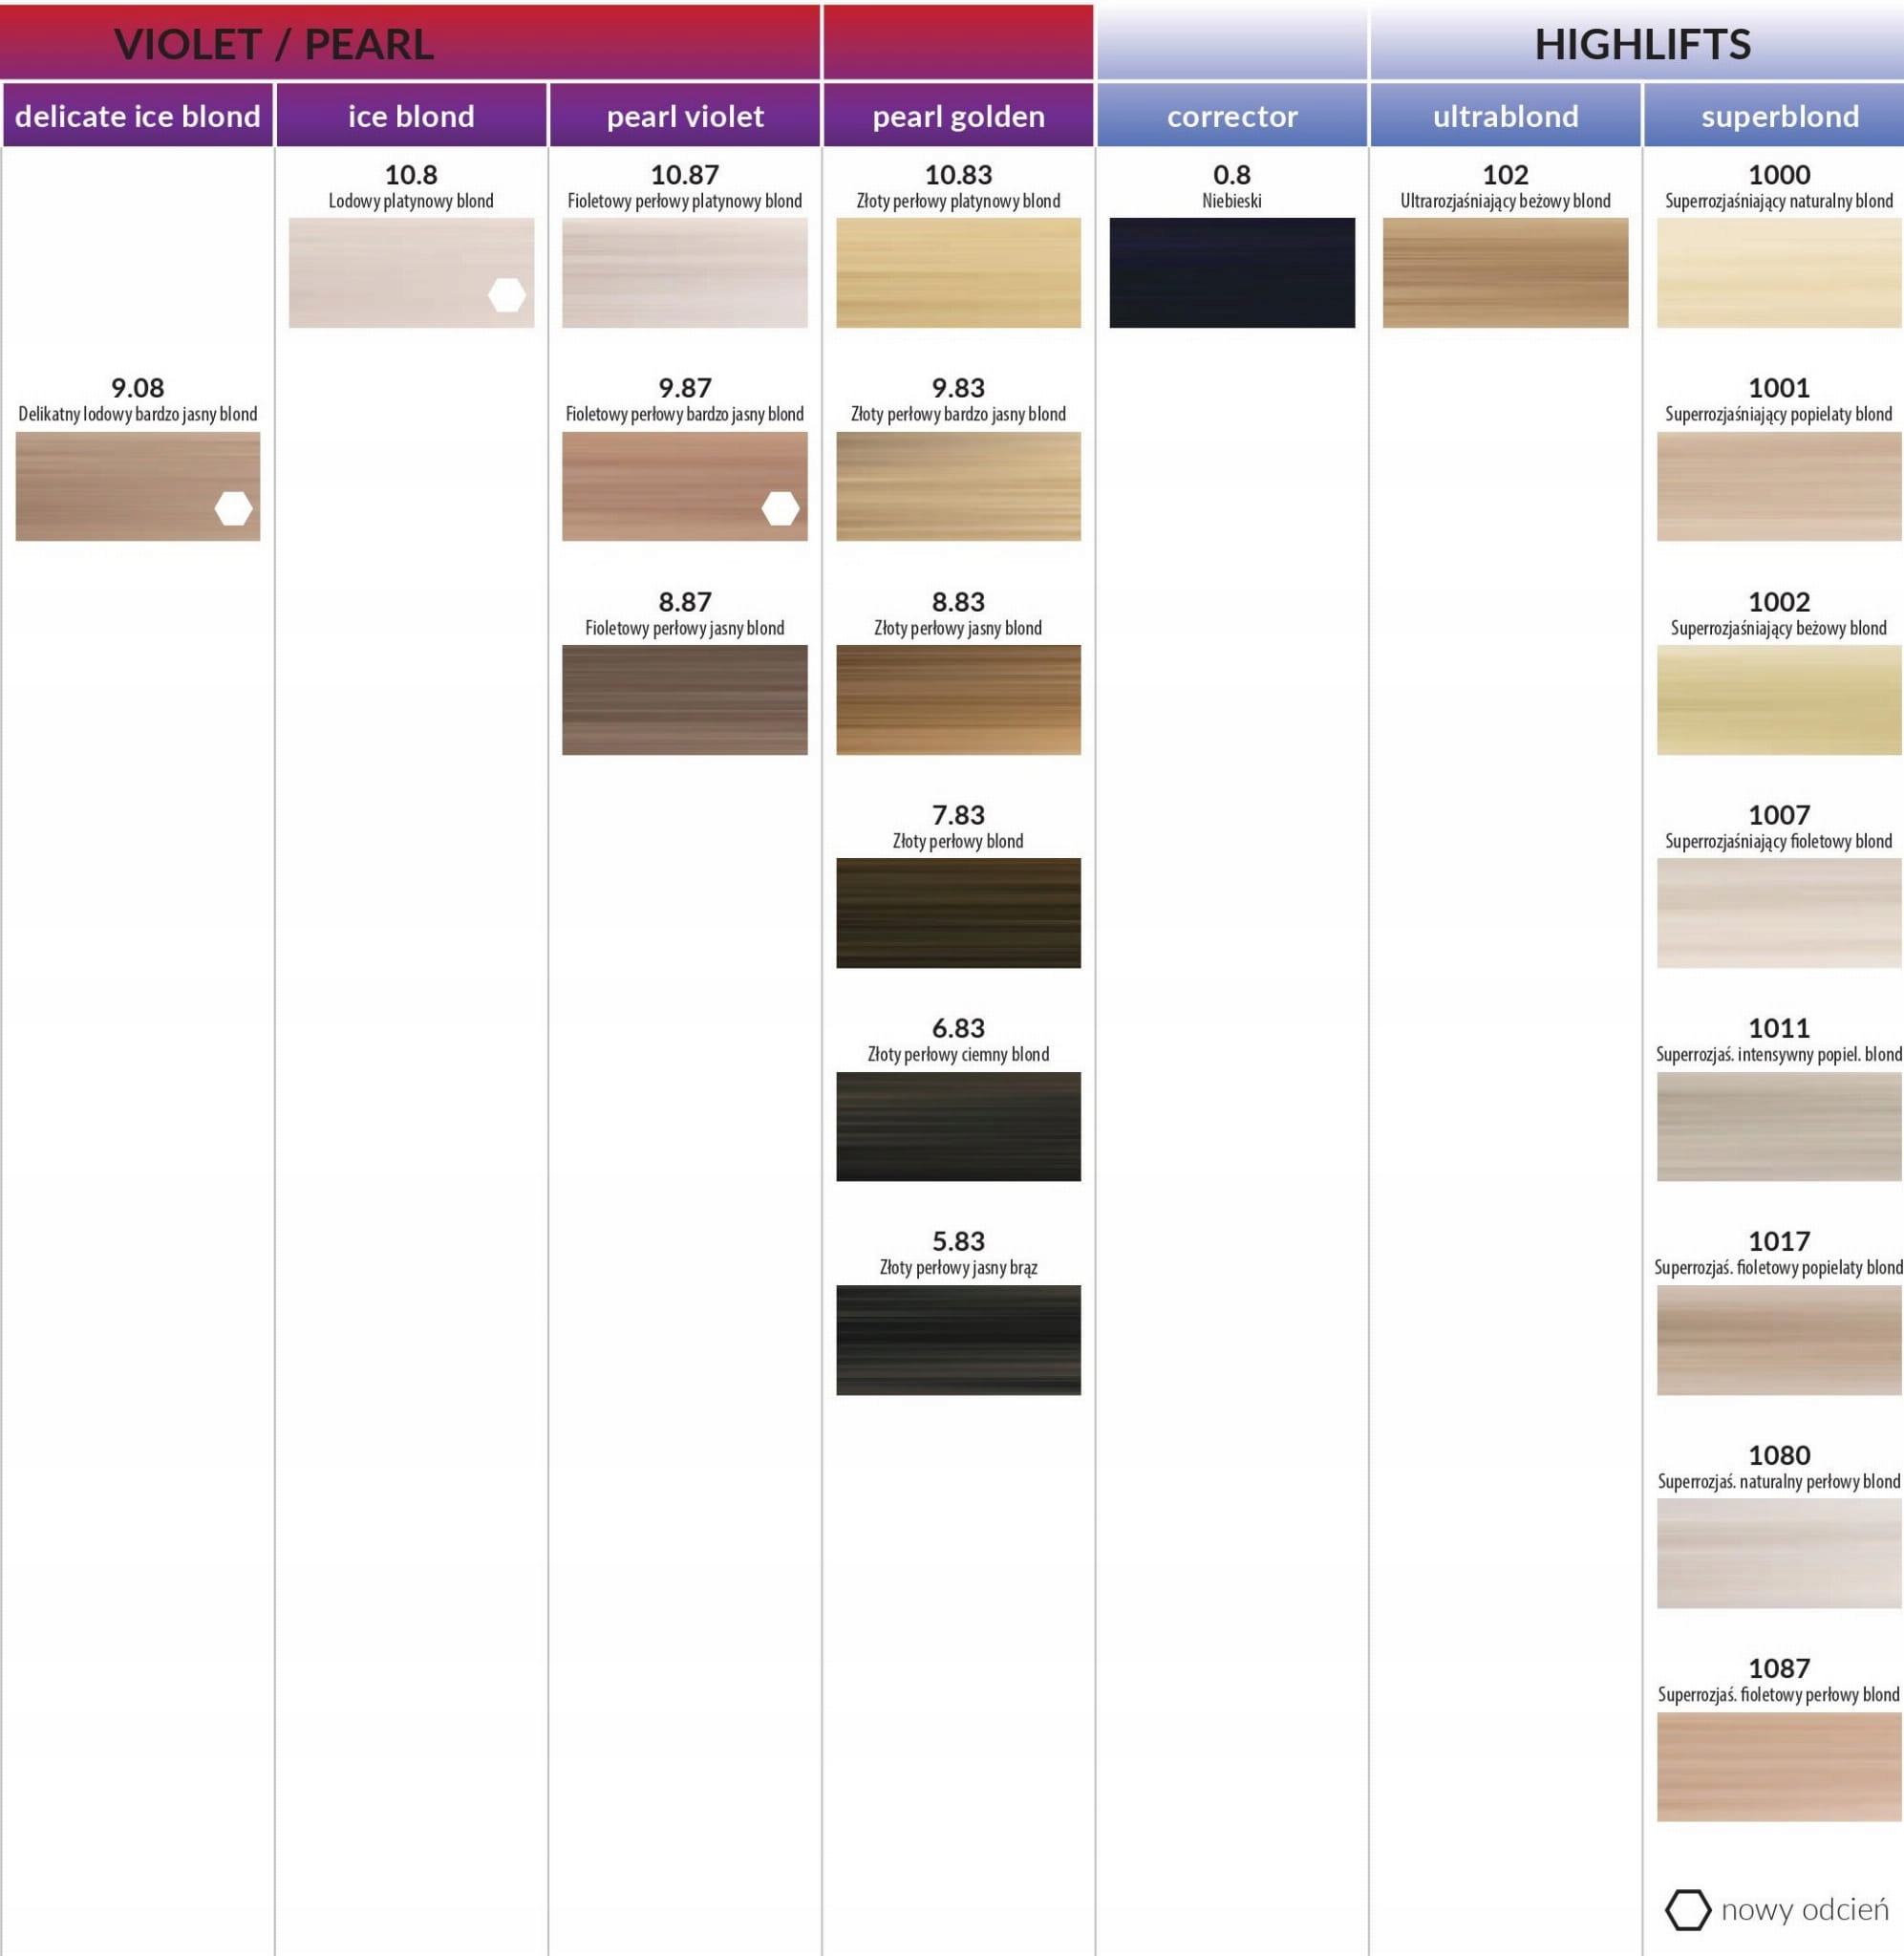
Task: Open the superblond column header
Action: (1779, 116)
